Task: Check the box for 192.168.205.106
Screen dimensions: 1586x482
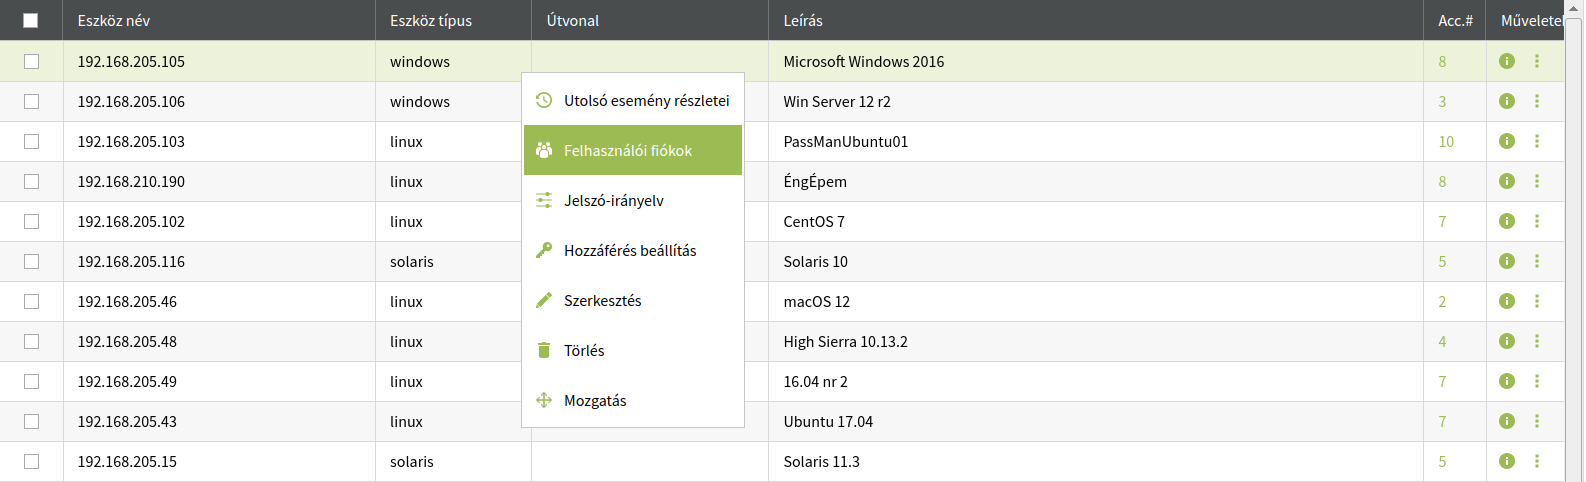Action: coord(31,101)
